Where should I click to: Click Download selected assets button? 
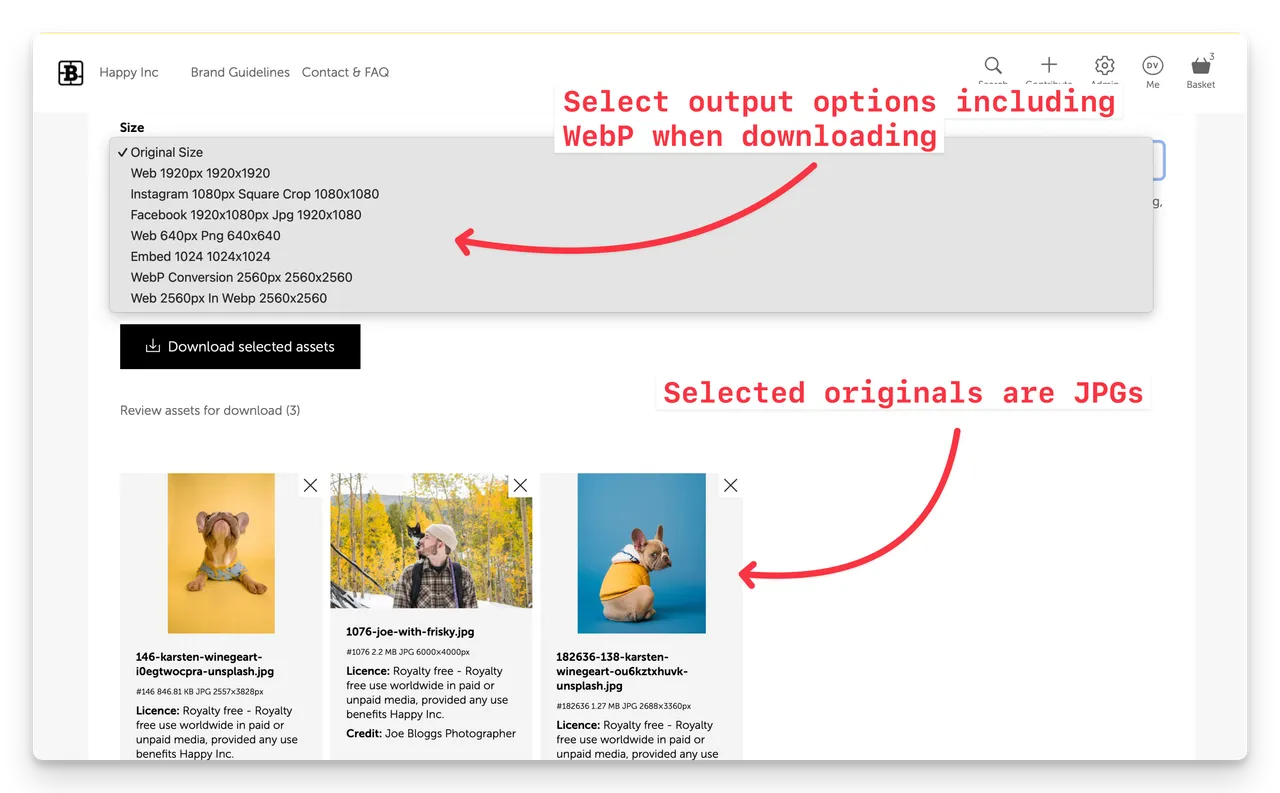(x=240, y=346)
